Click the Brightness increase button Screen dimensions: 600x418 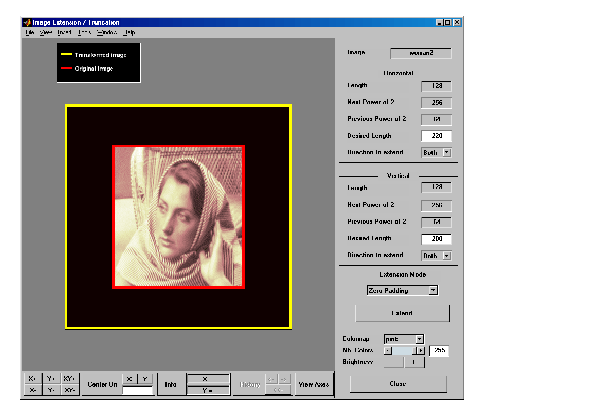(x=414, y=362)
